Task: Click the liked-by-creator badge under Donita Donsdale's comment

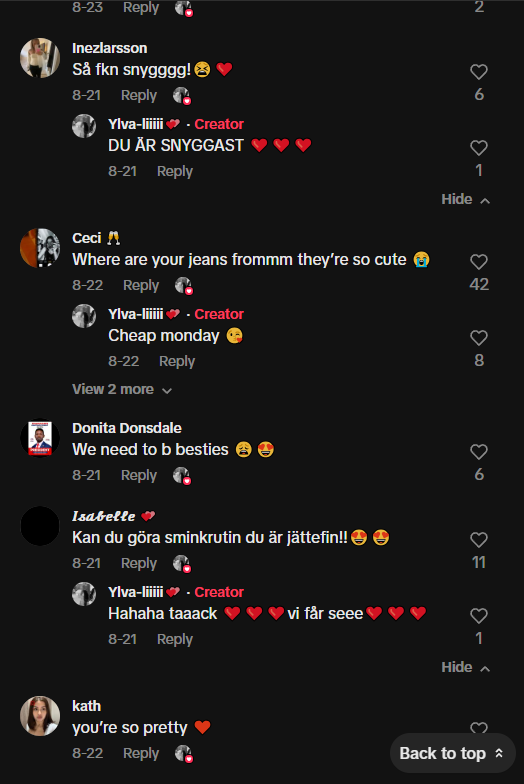Action: pyautogui.click(x=182, y=476)
